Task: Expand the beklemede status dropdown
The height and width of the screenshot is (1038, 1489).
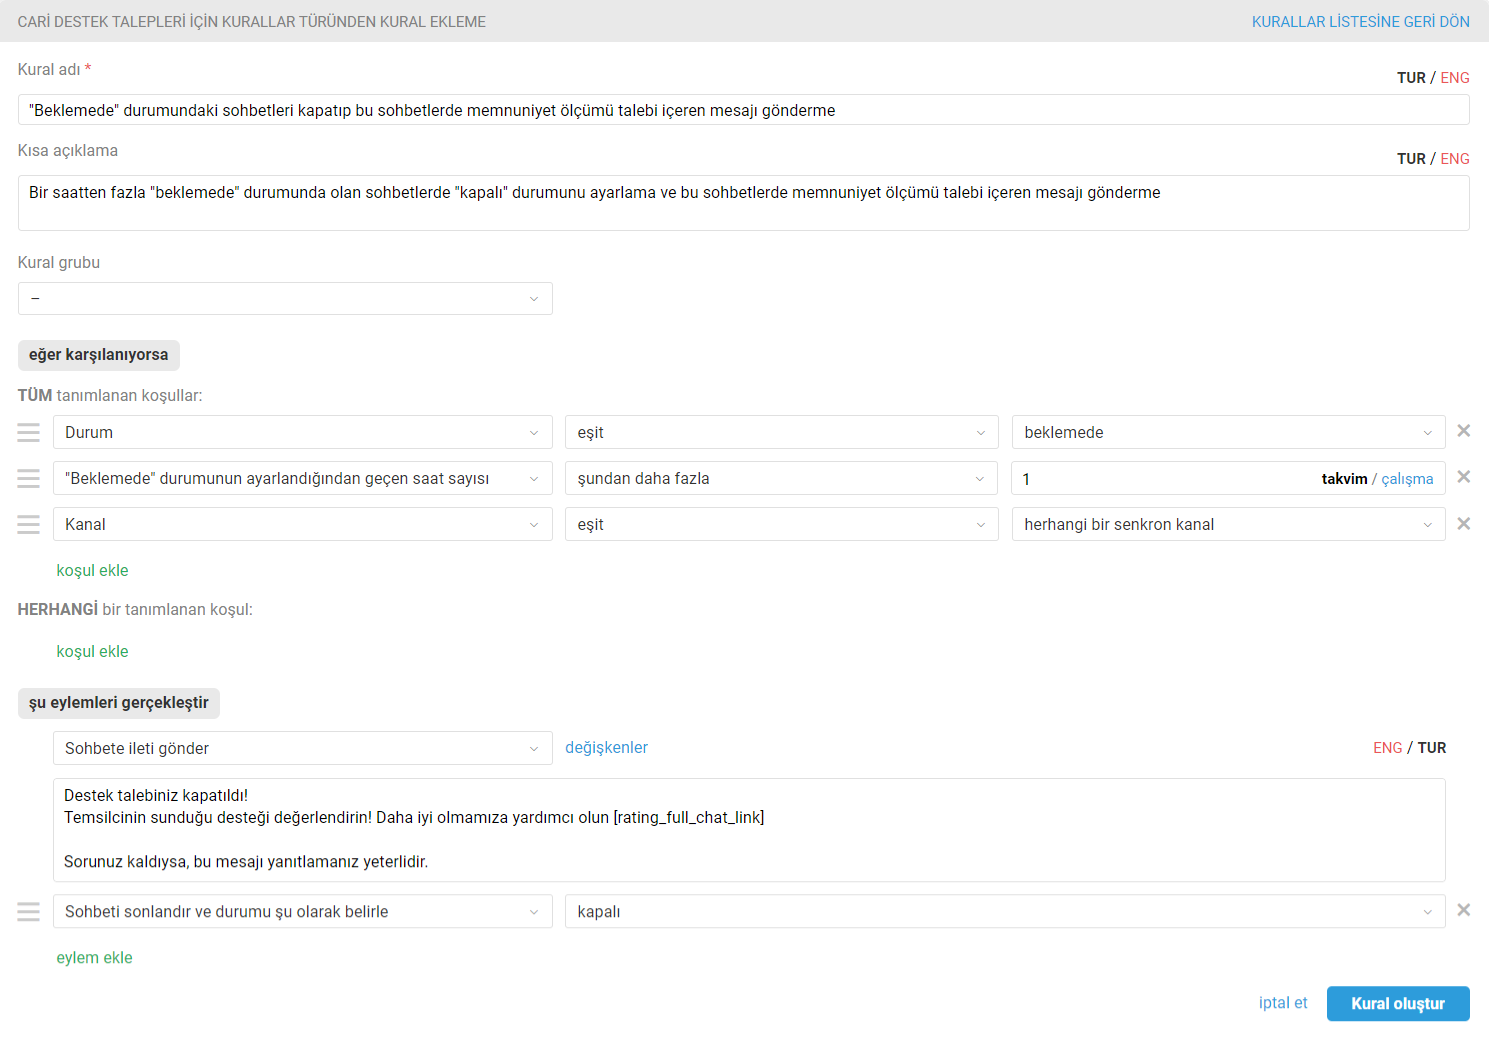Action: coord(1228,432)
